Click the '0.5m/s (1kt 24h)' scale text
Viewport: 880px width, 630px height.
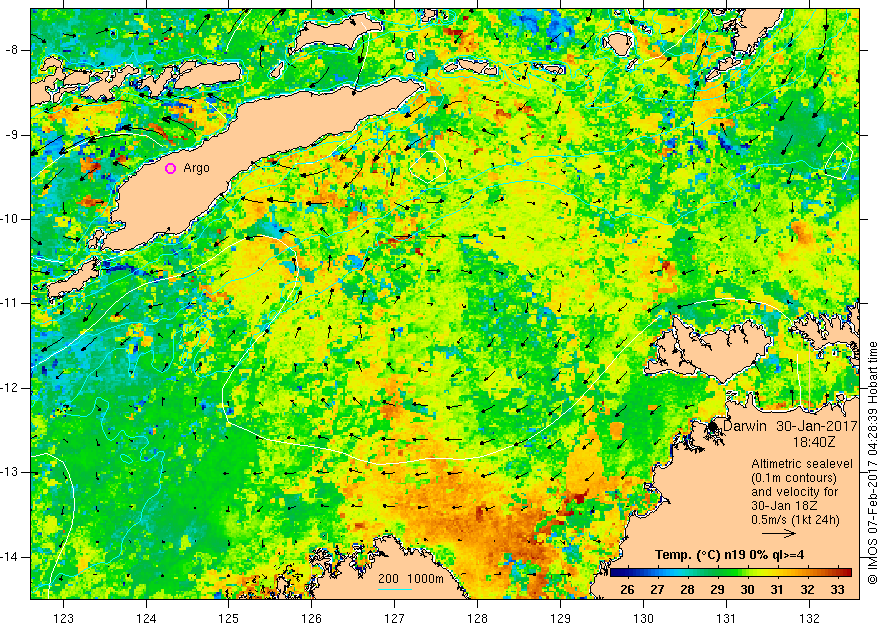[x=795, y=520]
